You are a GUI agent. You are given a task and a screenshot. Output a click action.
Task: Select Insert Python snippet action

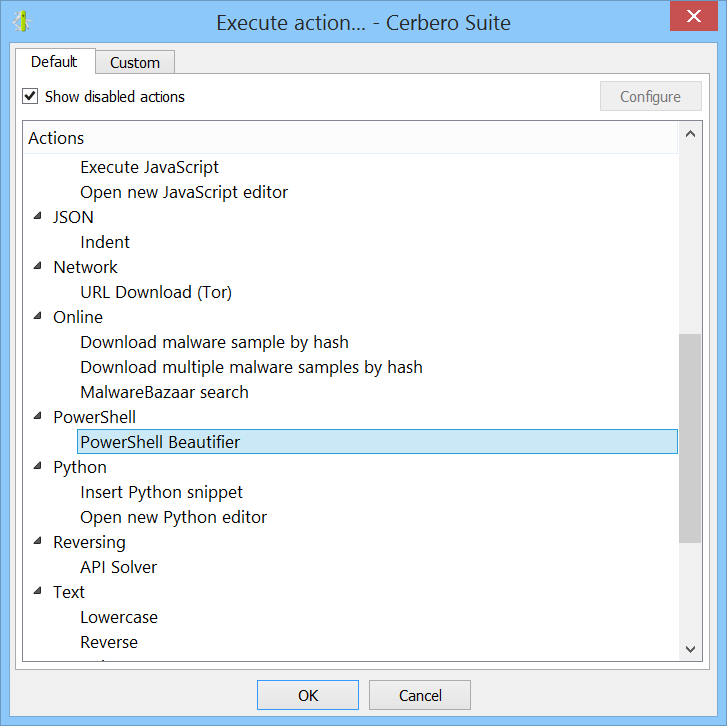161,493
